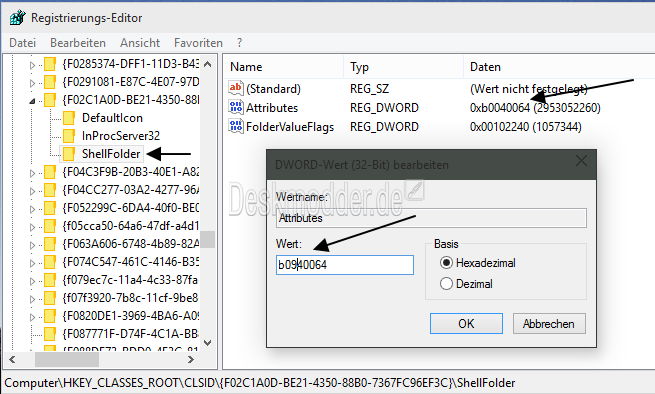Click the tree scroll down arrow
The image size is (655, 394).
click(208, 343)
